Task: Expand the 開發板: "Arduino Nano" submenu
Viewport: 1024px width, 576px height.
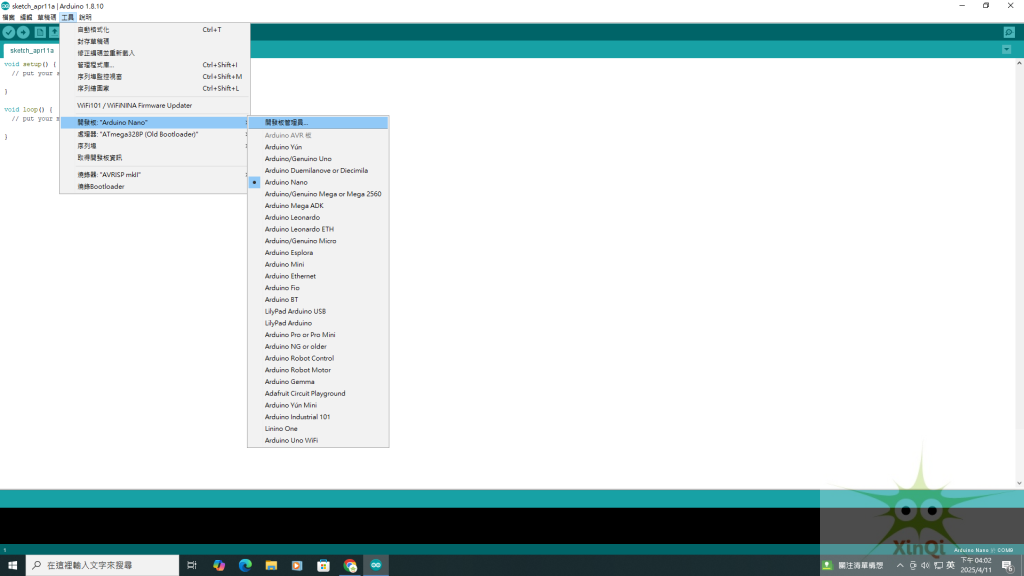Action: point(155,122)
